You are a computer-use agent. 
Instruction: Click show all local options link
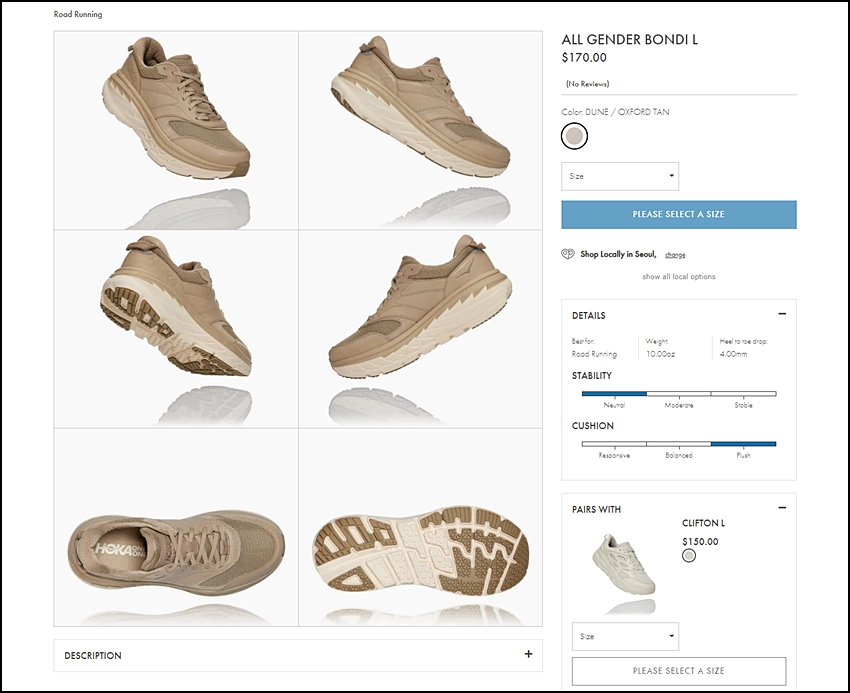(678, 276)
